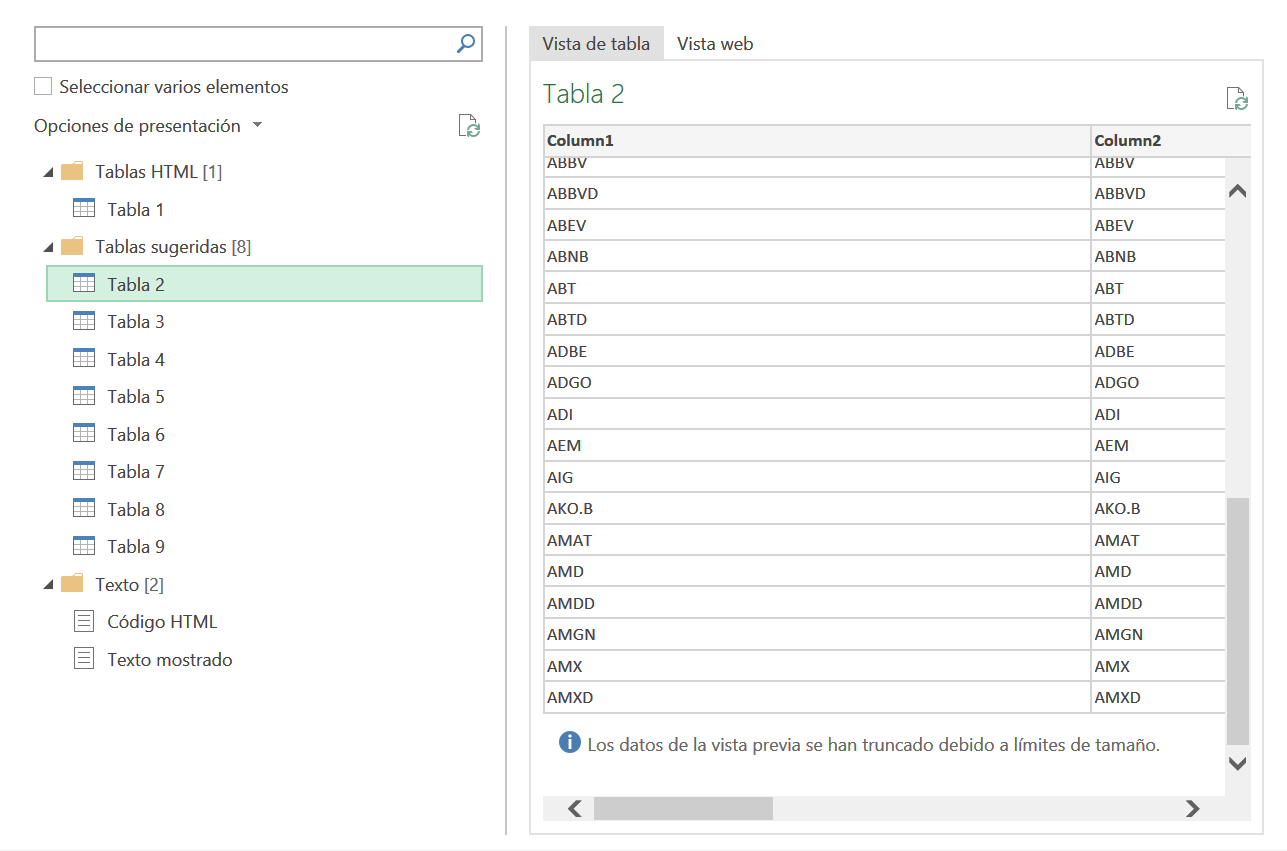
Task: Click AKO.B cell in Column1
Action: pyautogui.click(x=817, y=508)
